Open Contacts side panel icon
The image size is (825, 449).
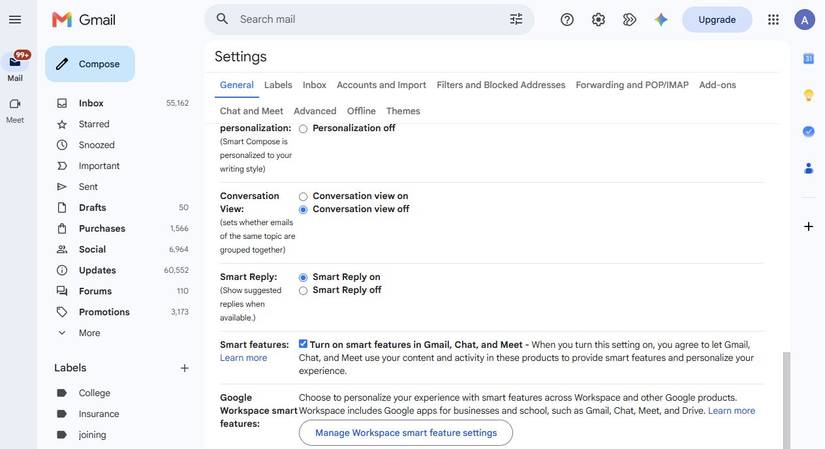point(808,168)
